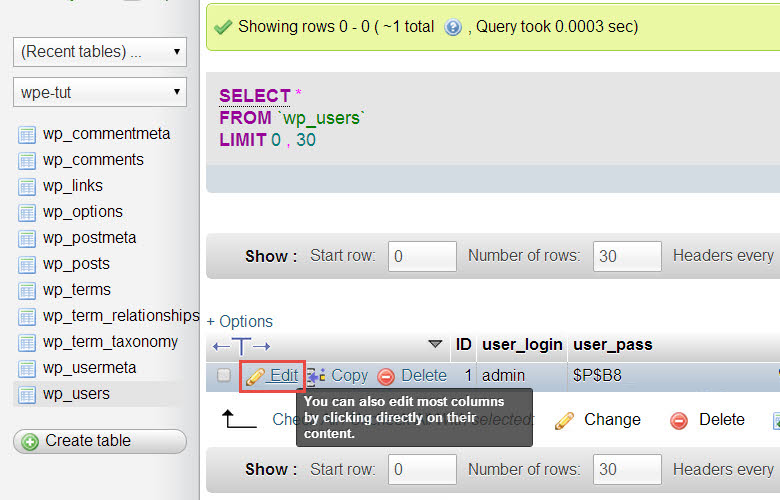Select wp_usermeta table in sidebar
The width and height of the screenshot is (780, 500).
pyautogui.click(x=90, y=368)
